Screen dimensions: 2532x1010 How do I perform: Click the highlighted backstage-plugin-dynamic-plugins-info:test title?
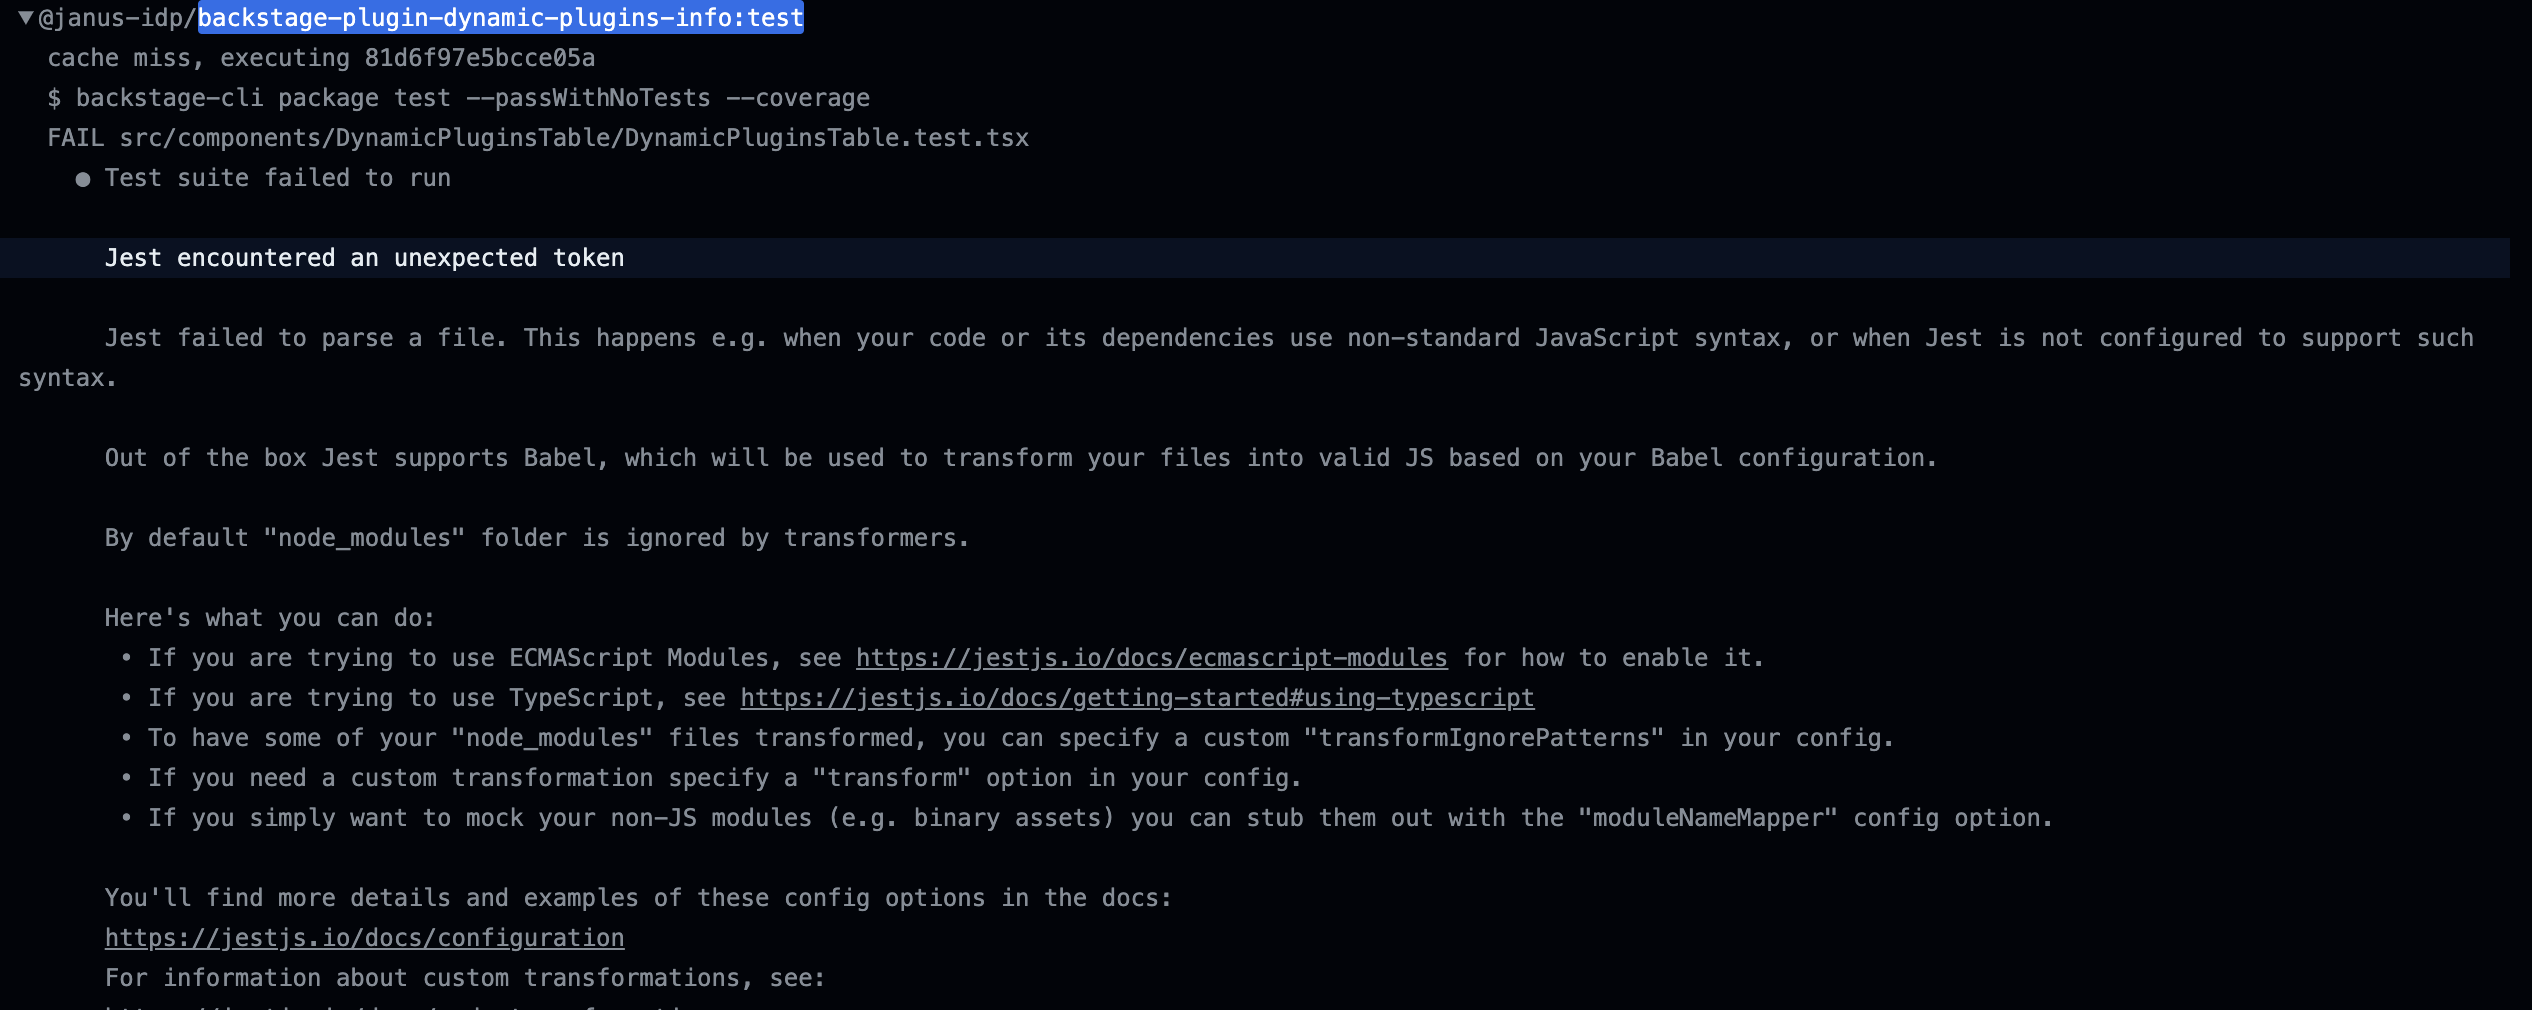[x=500, y=18]
